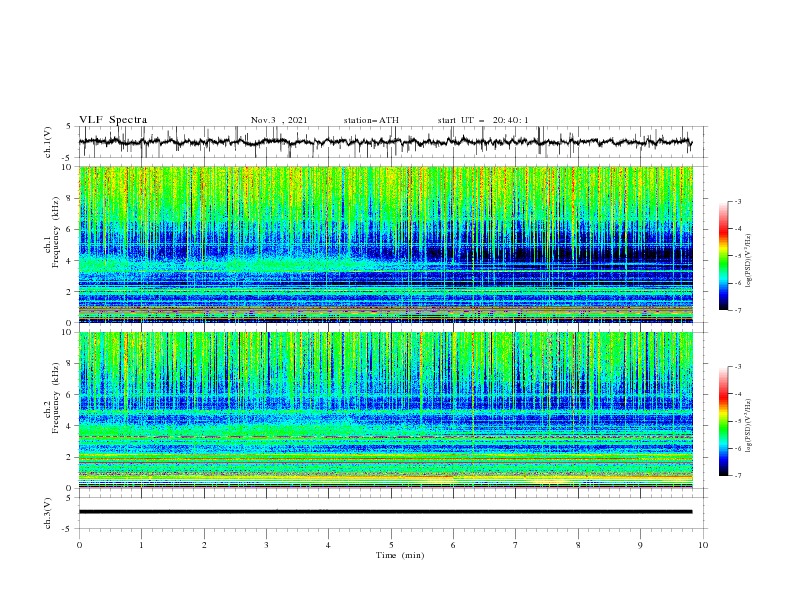
Task: Click the ch.1 spectrogram color scale bar
Action: 723,256
